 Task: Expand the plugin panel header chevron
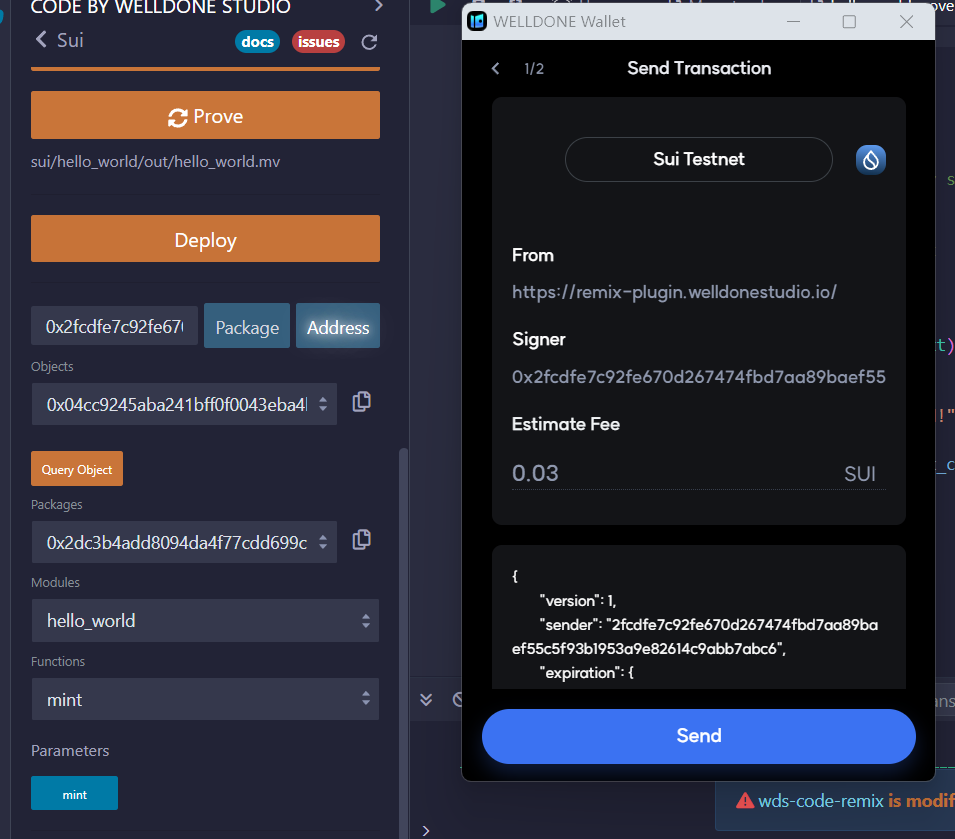(x=379, y=6)
